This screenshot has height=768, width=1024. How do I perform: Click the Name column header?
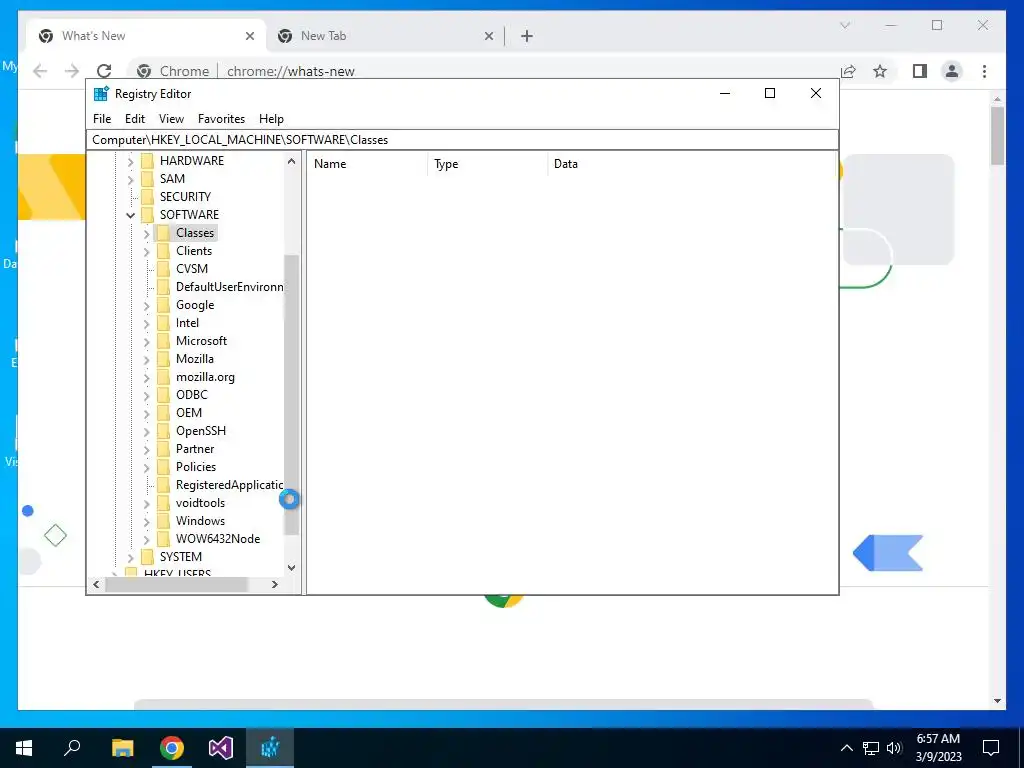click(x=367, y=164)
